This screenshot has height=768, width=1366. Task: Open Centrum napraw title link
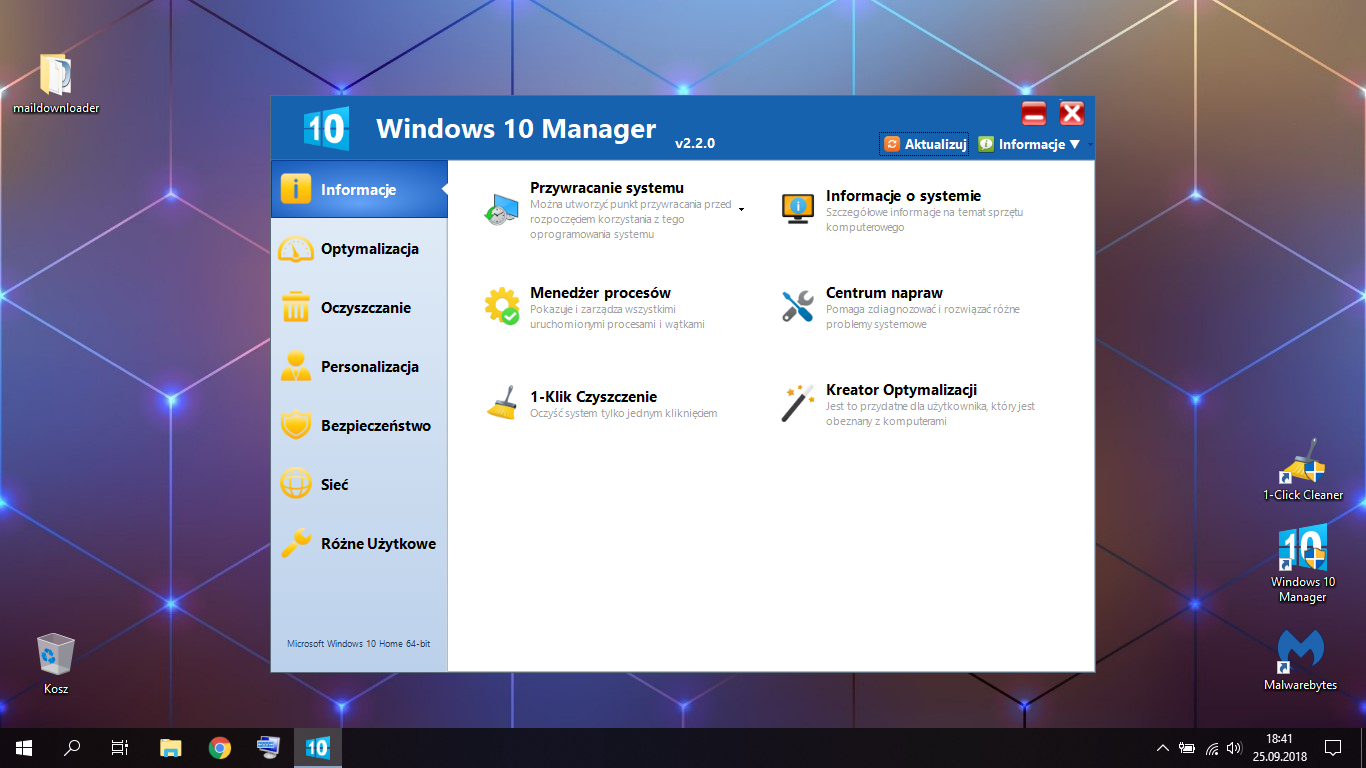click(884, 293)
